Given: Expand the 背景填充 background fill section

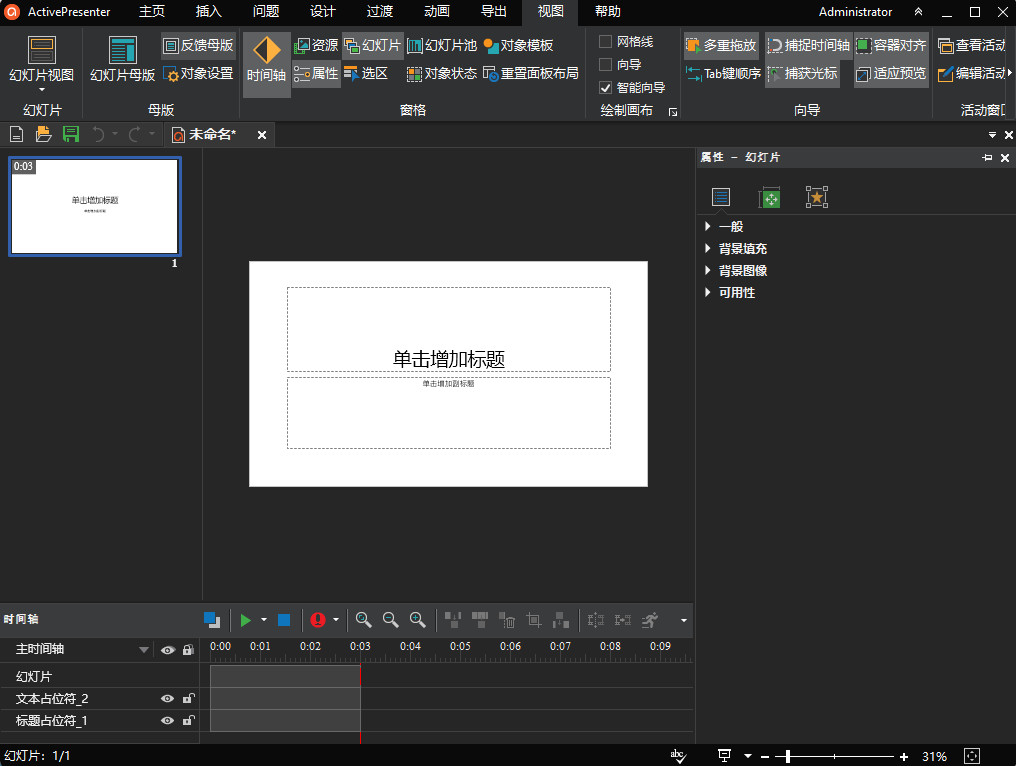Looking at the screenshot, I should 708,248.
